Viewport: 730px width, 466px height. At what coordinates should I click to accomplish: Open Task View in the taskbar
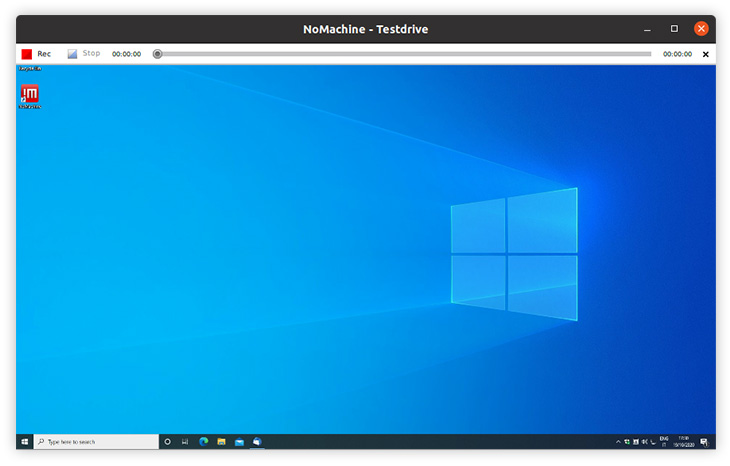coord(185,441)
